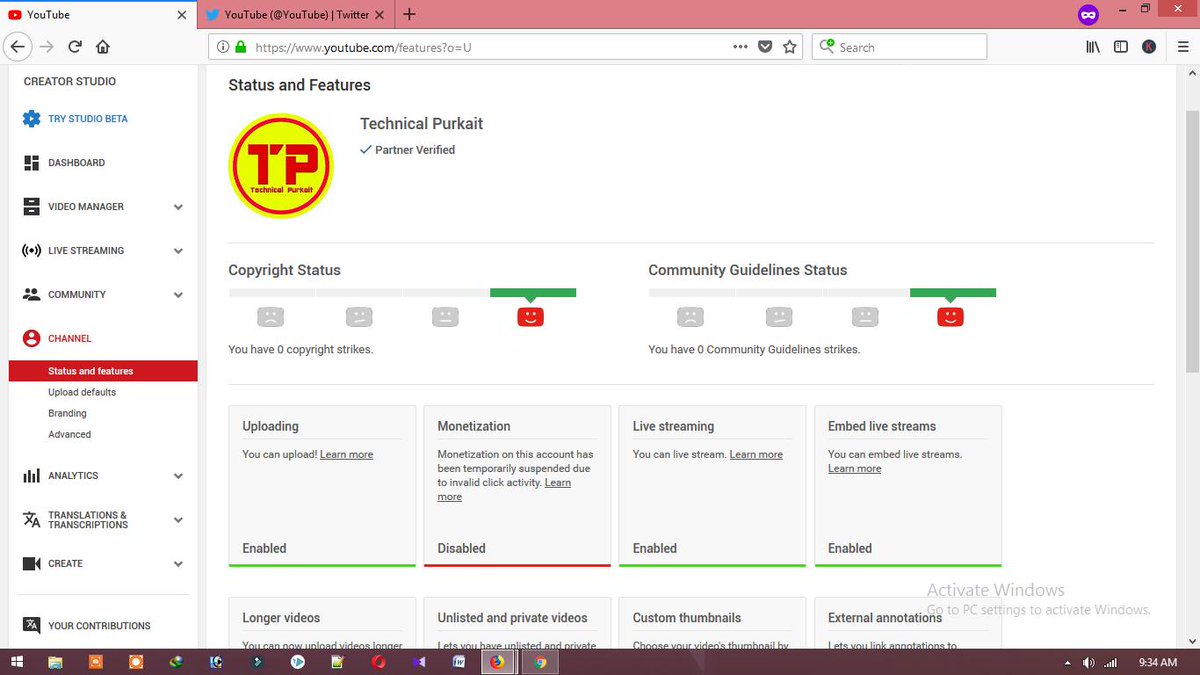Click the Your Contributions translate icon
This screenshot has width=1200, height=675.
pyautogui.click(x=31, y=626)
